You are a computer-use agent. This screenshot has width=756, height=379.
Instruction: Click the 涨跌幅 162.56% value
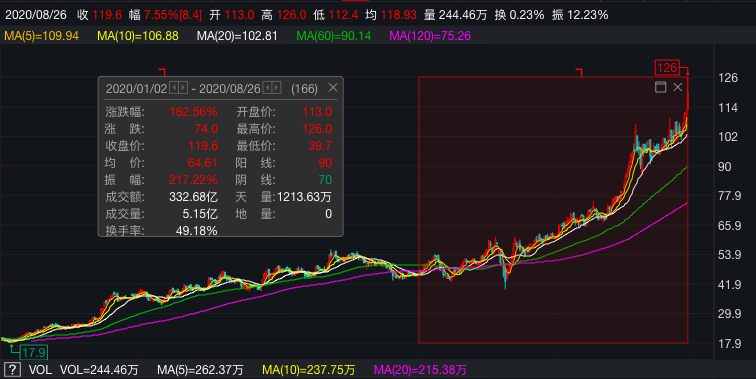click(193, 112)
